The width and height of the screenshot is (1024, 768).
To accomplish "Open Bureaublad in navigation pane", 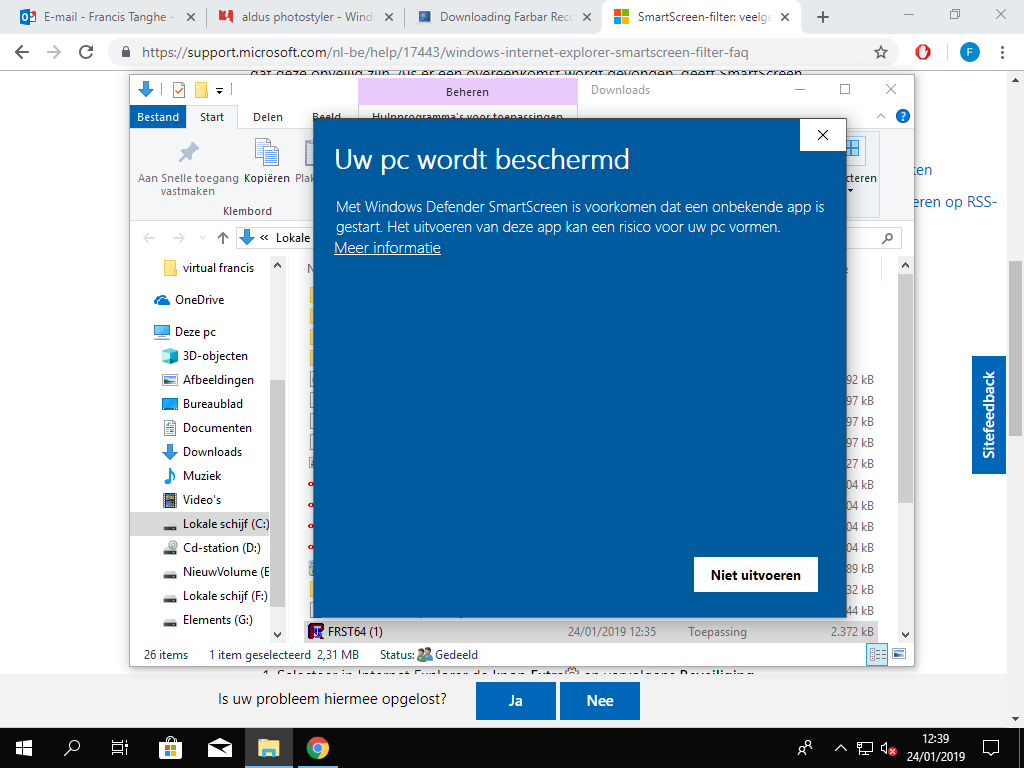I will coord(202,404).
